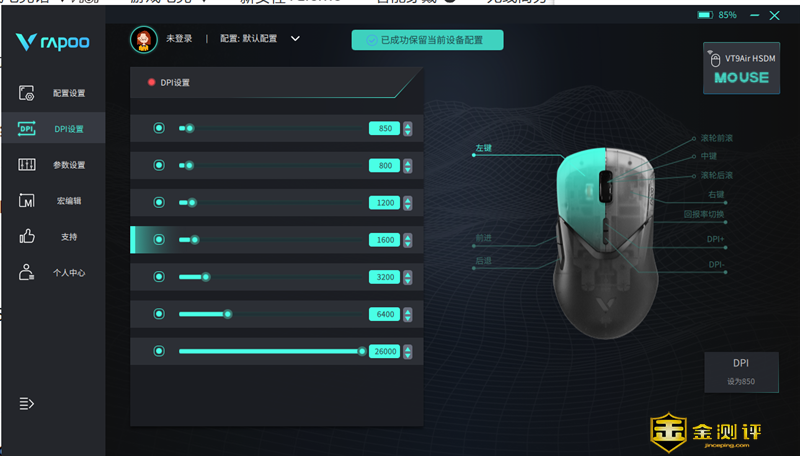The height and width of the screenshot is (456, 800).
Task: Select the DPI设置 sidebar icon
Action: point(27,129)
